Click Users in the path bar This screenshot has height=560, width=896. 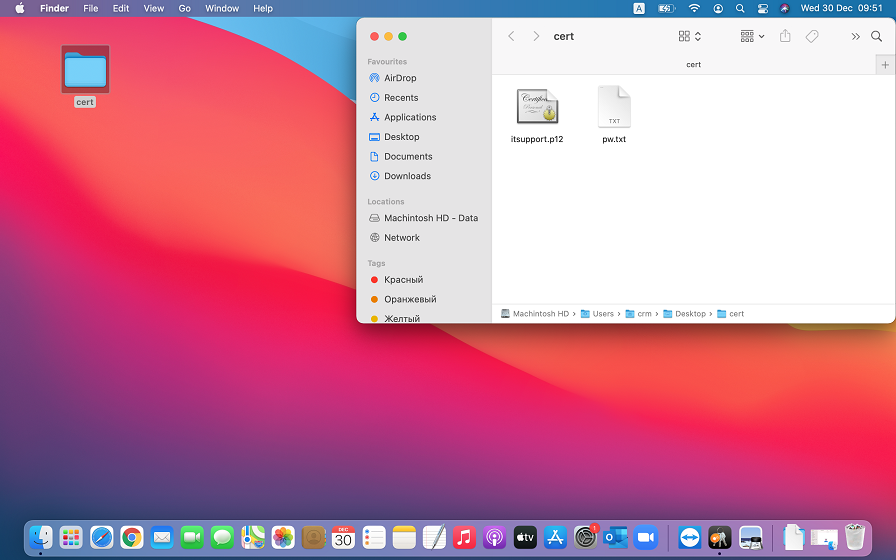coord(602,314)
